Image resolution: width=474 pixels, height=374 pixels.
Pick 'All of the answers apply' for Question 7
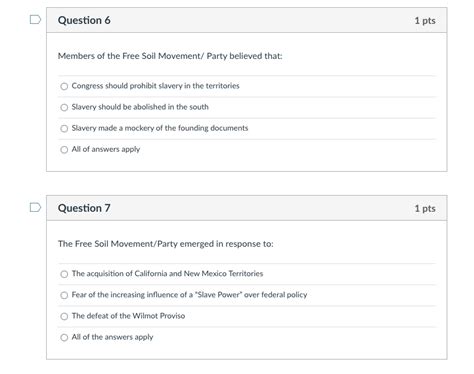pos(64,337)
